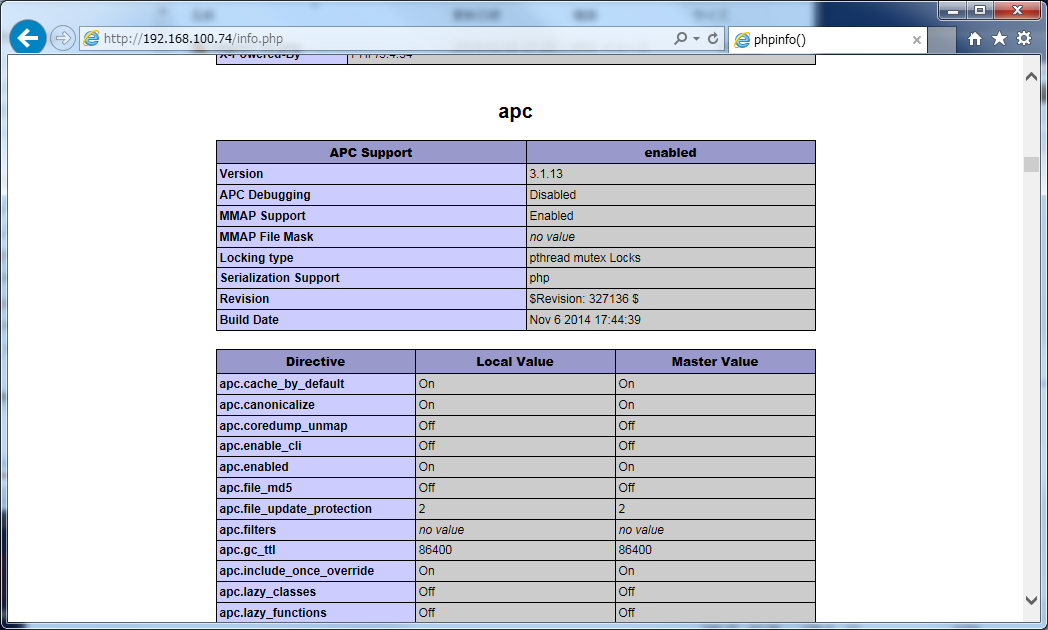This screenshot has width=1048, height=630.
Task: Click the scrollbar up arrow
Action: (x=1031, y=76)
